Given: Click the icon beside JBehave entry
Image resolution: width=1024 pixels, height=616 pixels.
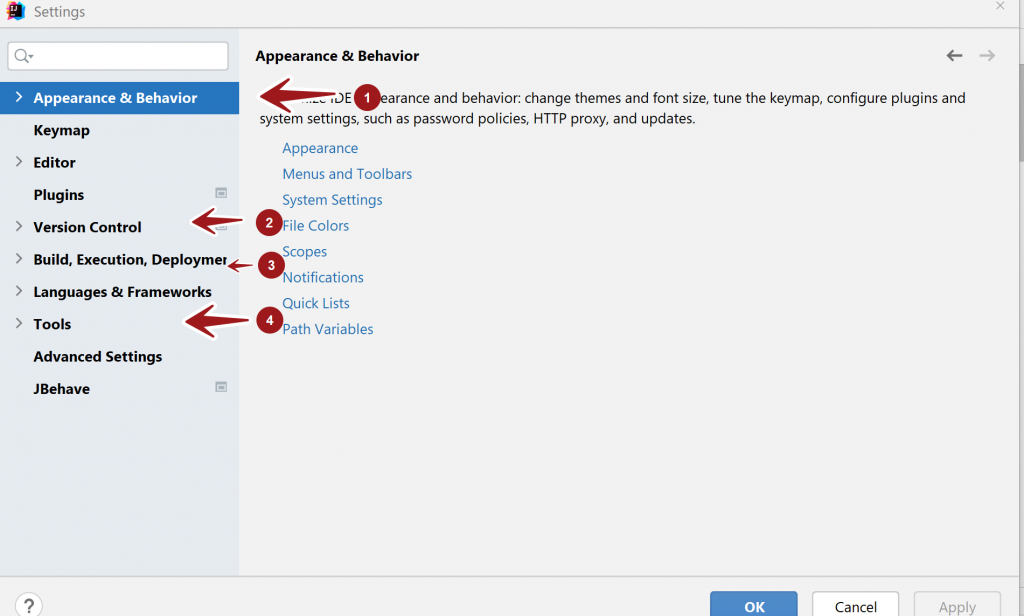Looking at the screenshot, I should coord(221,387).
